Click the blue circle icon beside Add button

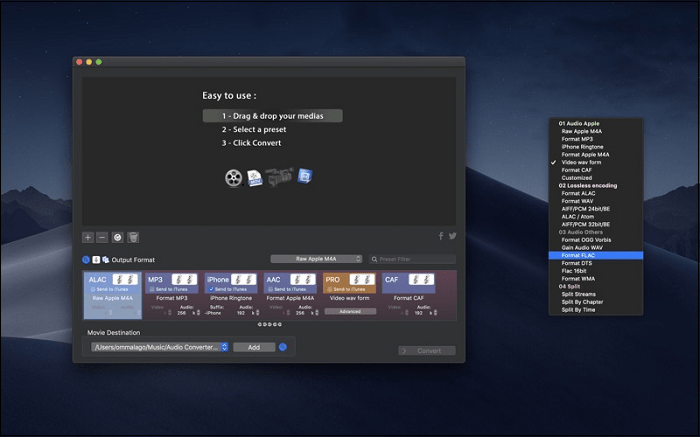click(283, 347)
